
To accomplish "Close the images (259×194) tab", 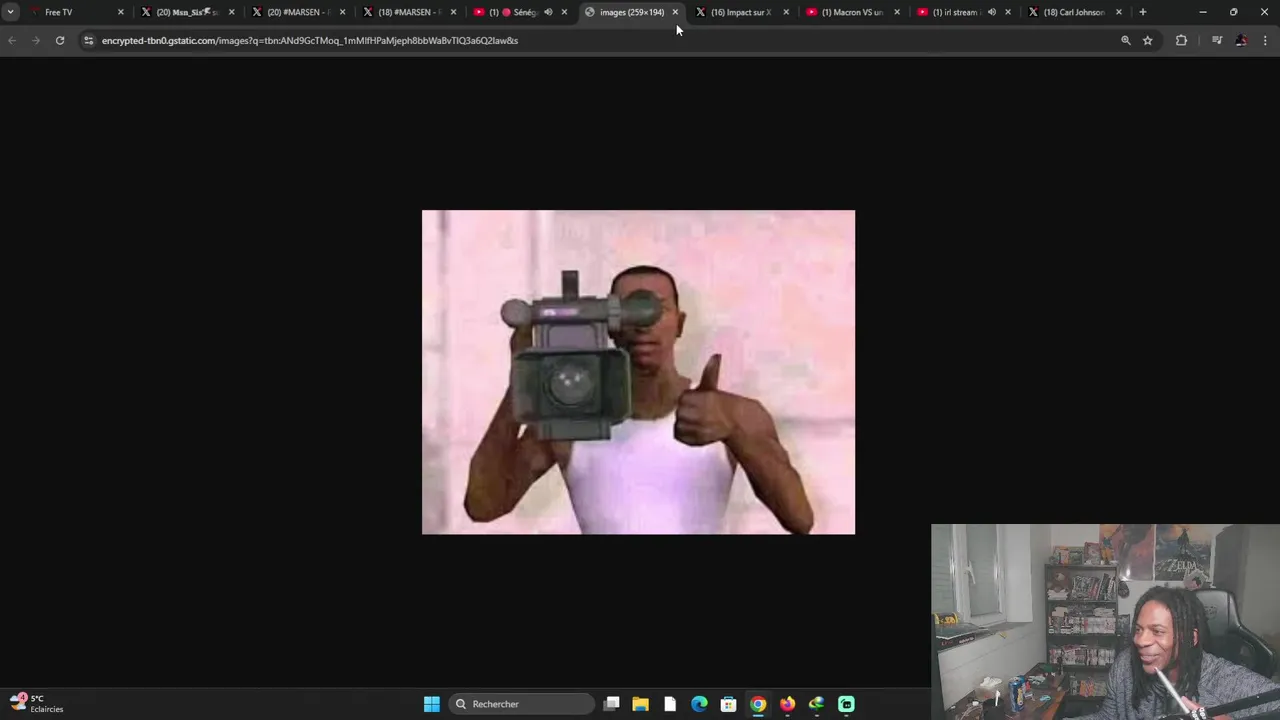I will pos(675,12).
